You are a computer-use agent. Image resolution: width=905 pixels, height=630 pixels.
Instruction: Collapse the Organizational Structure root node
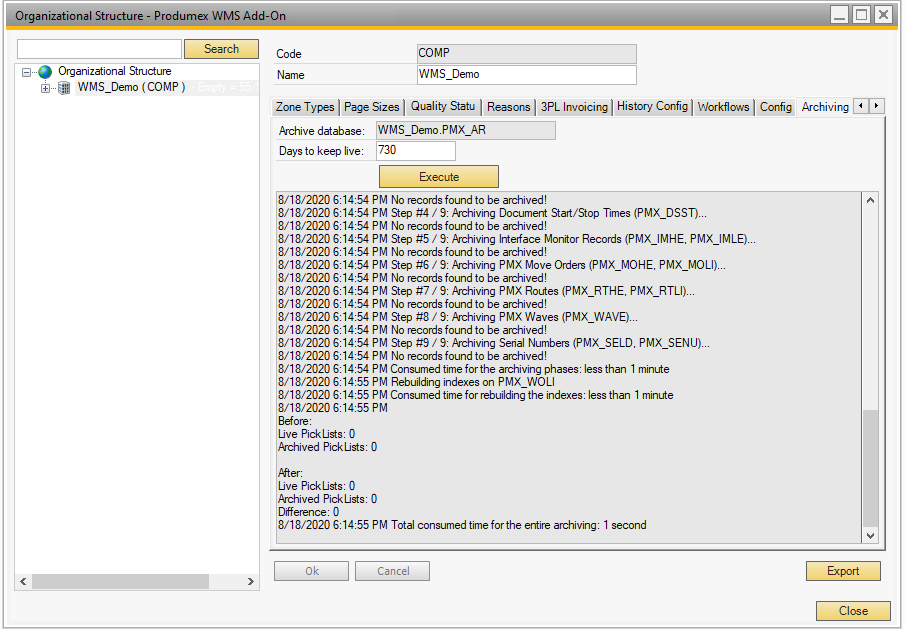[x=24, y=71]
